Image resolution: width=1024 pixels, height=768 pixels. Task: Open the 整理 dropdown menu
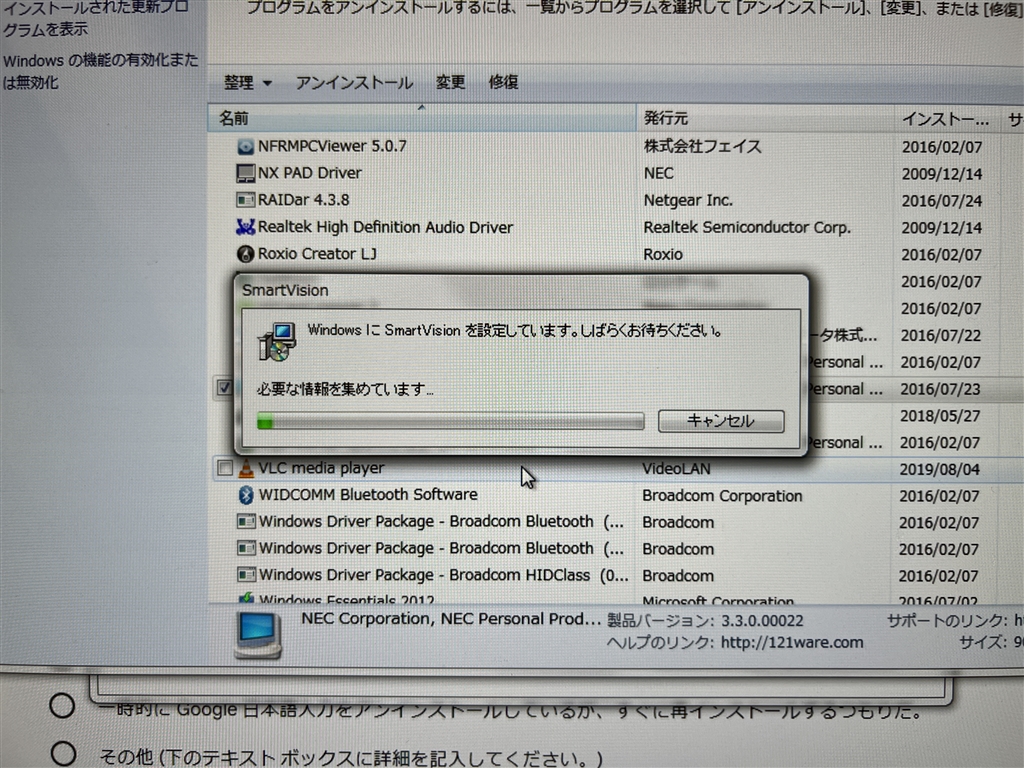[x=248, y=83]
